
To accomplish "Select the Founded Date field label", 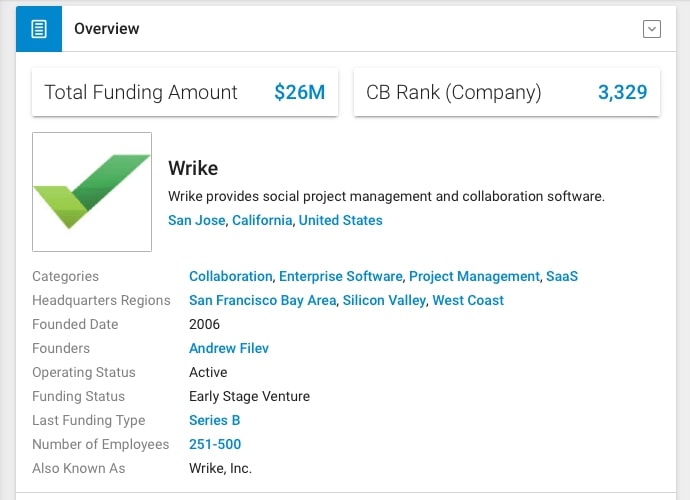I will click(75, 324).
